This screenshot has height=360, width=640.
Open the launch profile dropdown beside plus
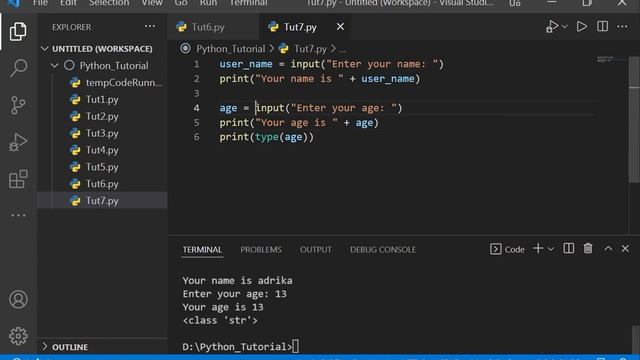(551, 249)
